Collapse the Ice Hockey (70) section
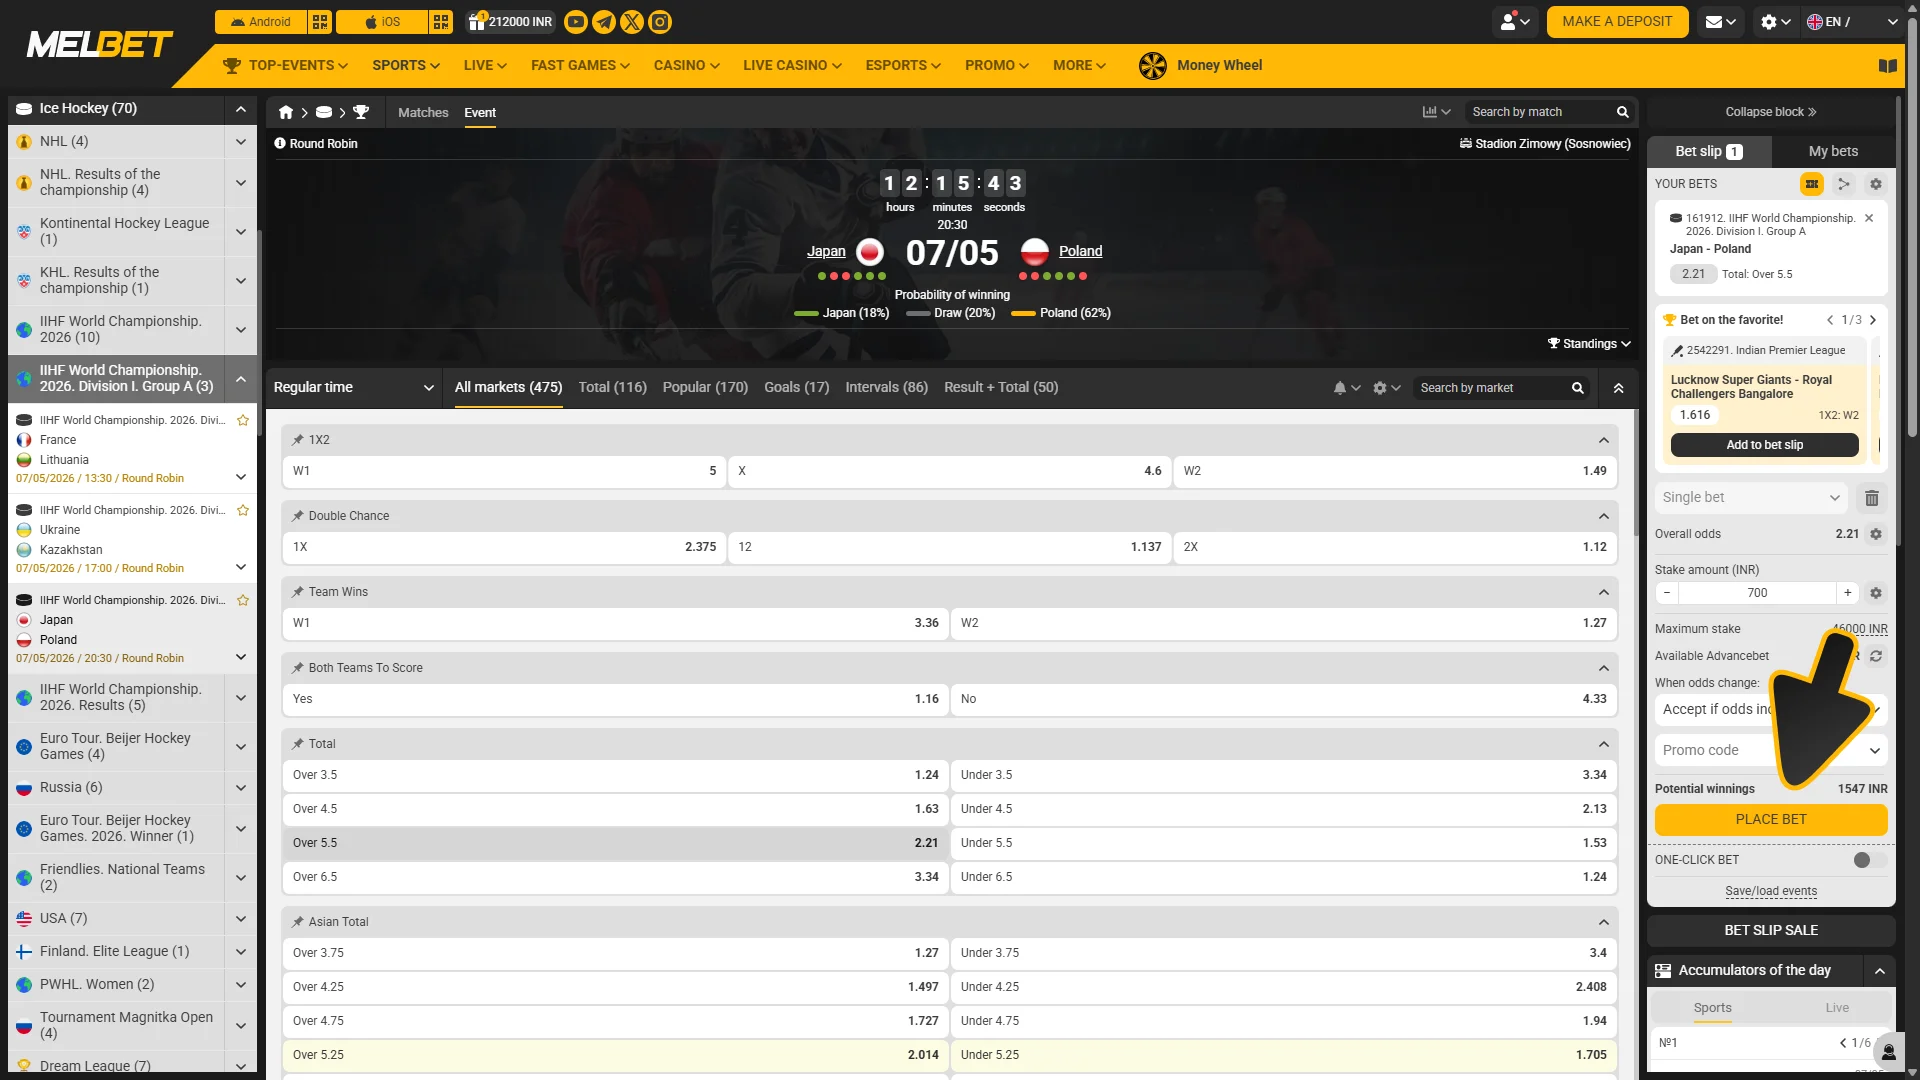Image resolution: width=1920 pixels, height=1080 pixels. click(240, 109)
